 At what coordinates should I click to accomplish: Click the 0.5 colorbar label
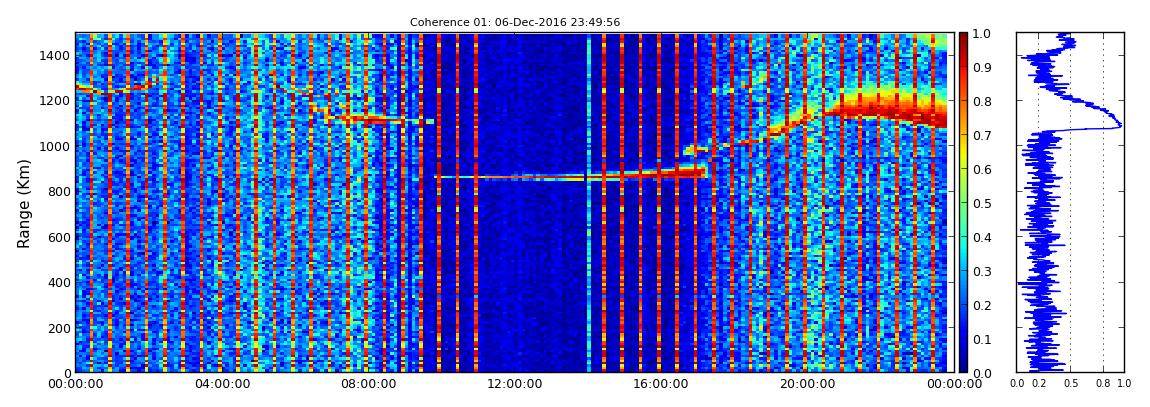click(x=982, y=203)
